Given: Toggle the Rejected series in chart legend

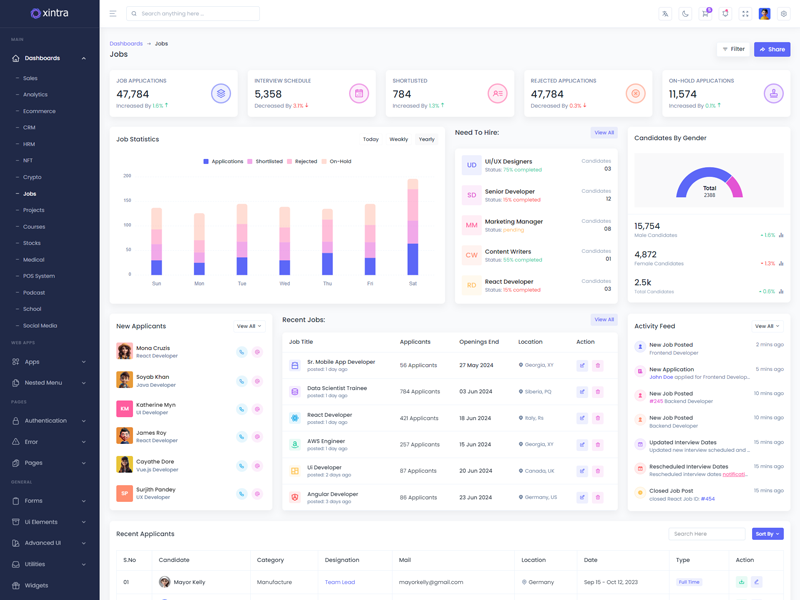Looking at the screenshot, I should click(x=303, y=161).
